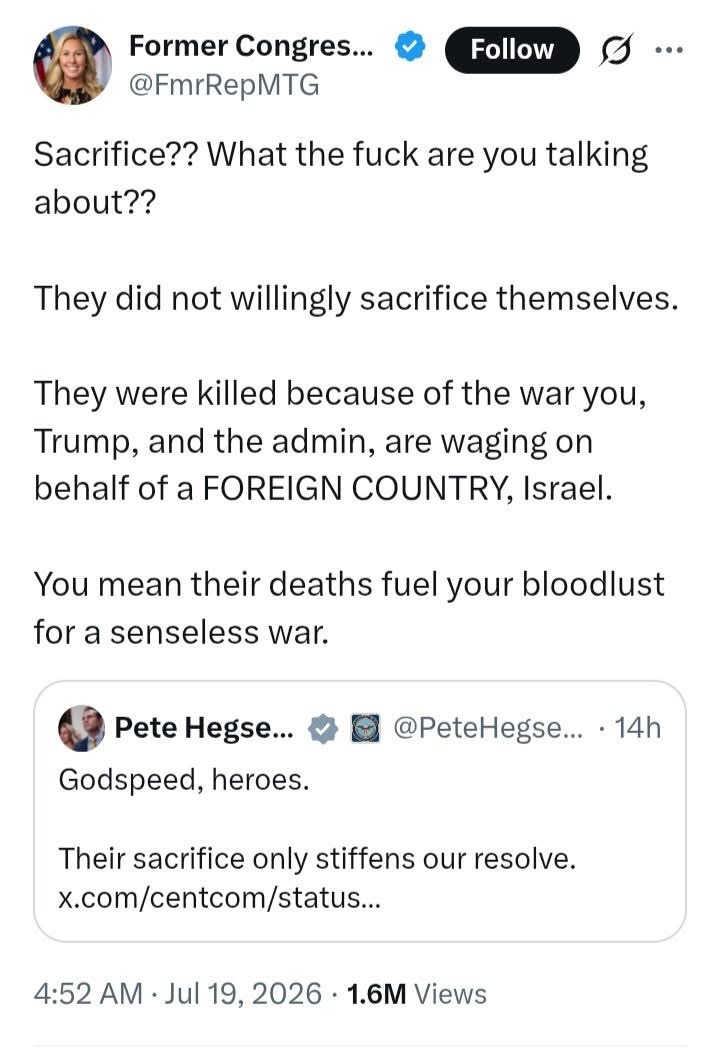The image size is (720, 1048).
Task: Open the Former Congres... profile avatar
Action: (72, 65)
